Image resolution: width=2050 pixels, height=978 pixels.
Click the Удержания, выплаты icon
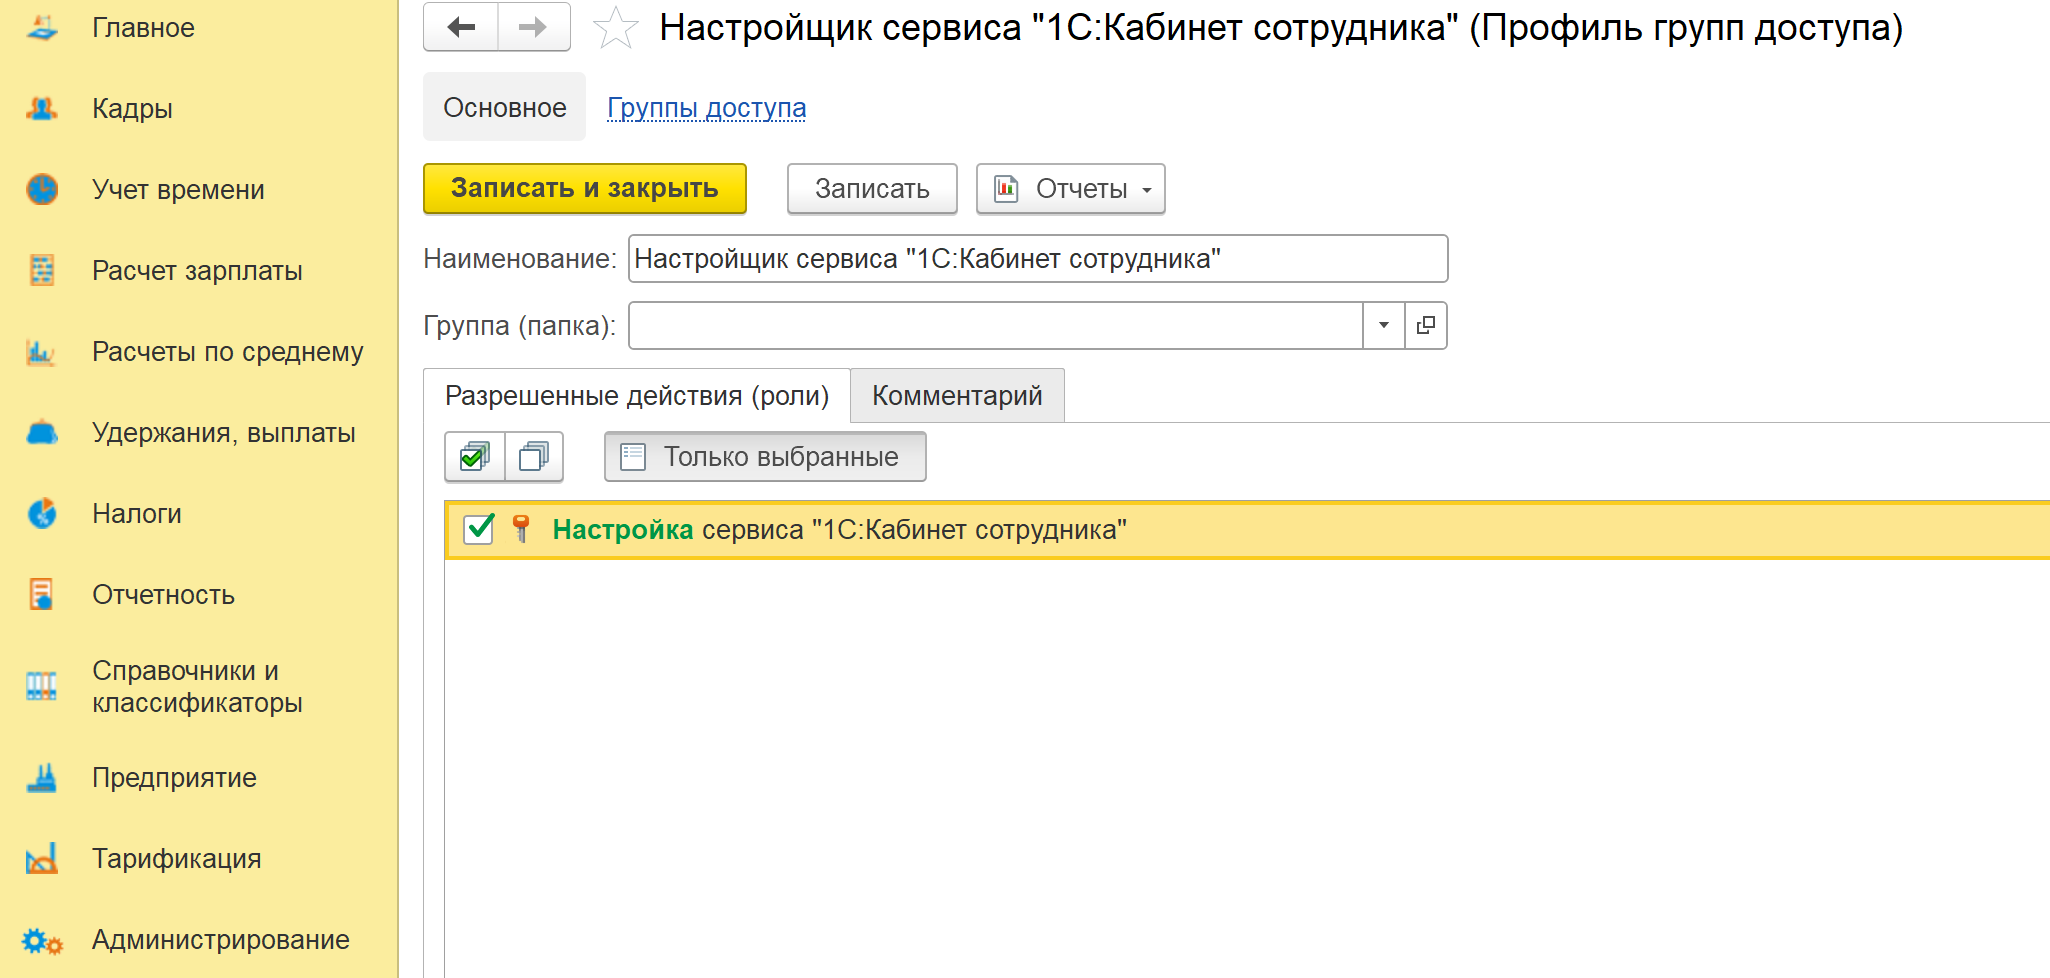pyautogui.click(x=42, y=432)
